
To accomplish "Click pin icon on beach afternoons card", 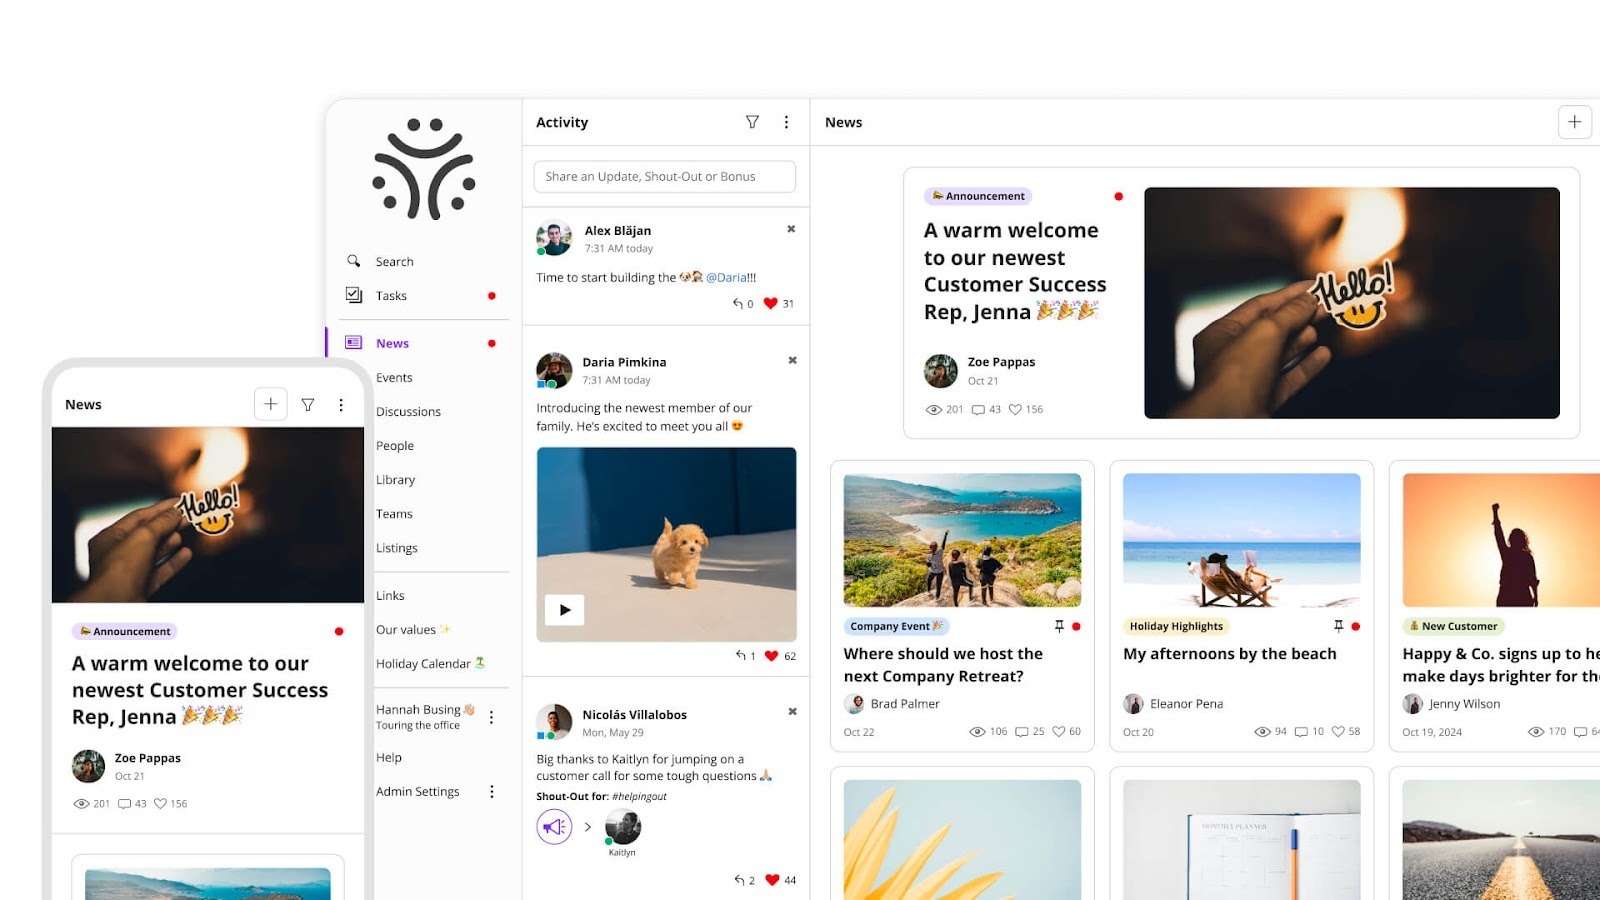I will coord(1338,626).
